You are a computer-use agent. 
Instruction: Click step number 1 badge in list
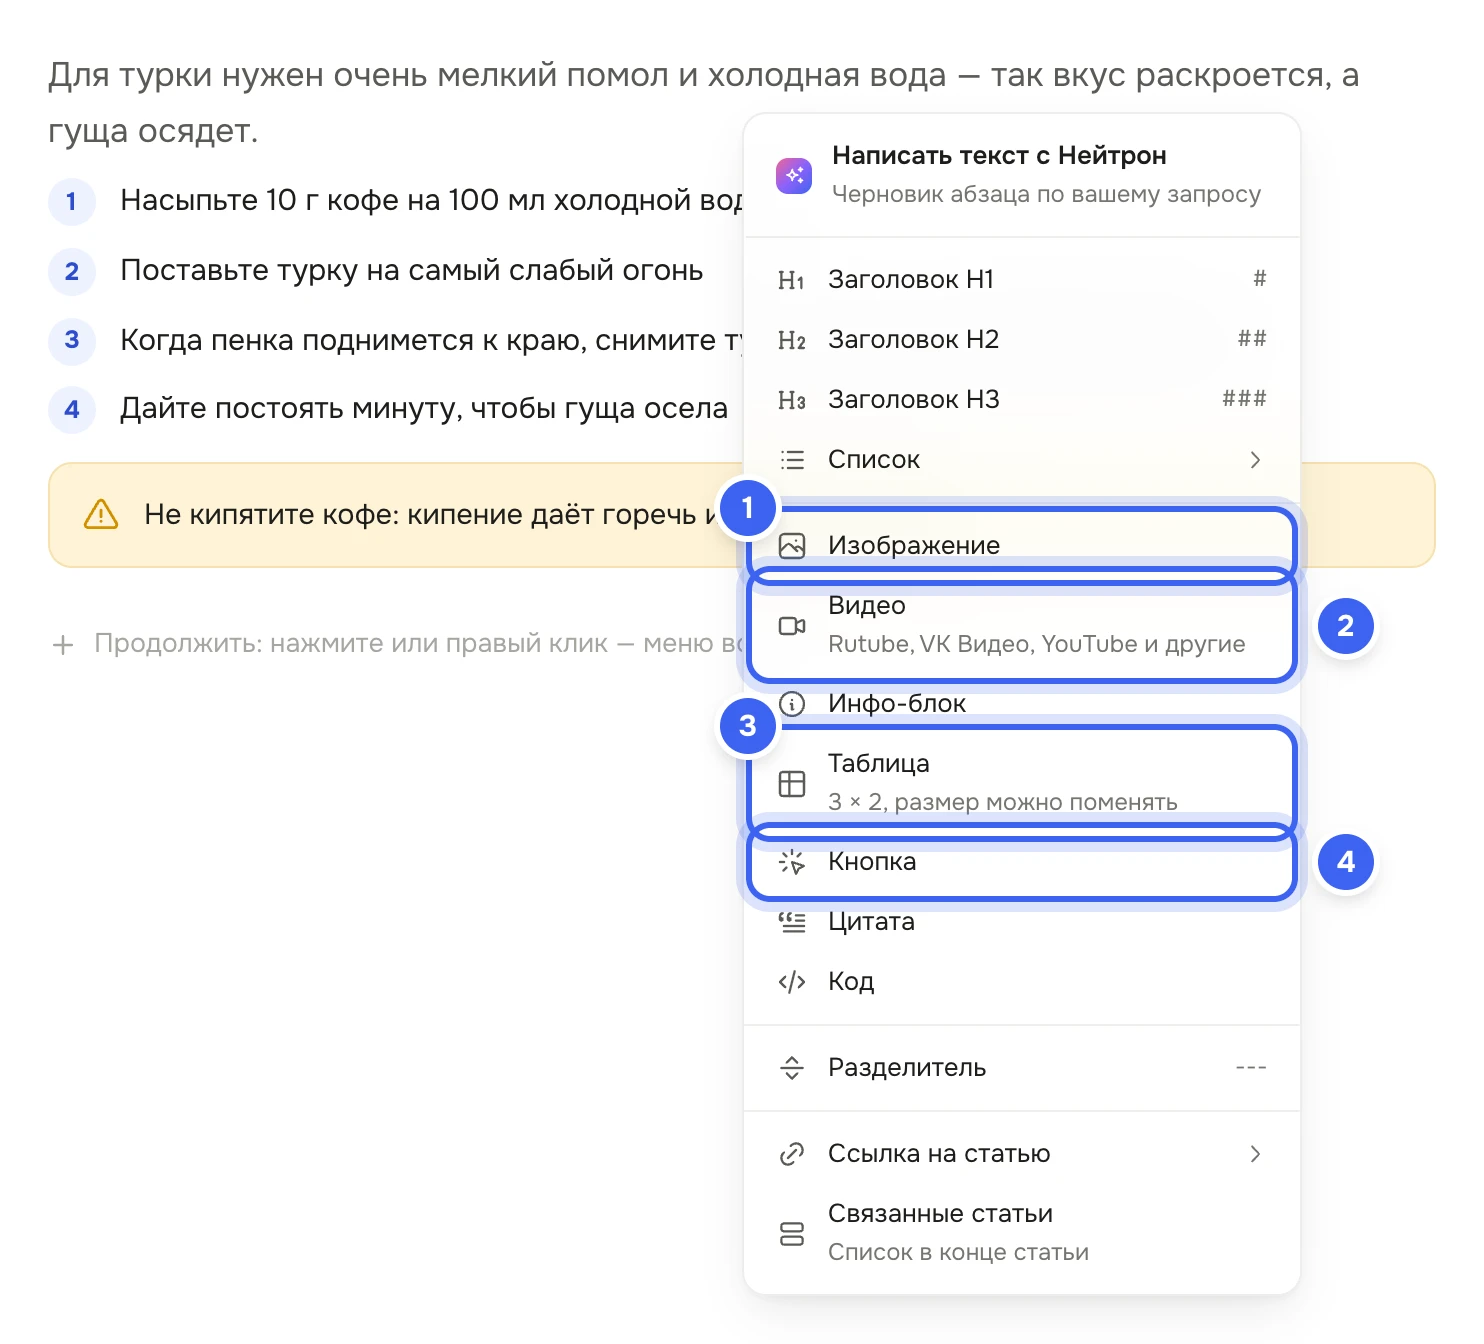click(72, 202)
